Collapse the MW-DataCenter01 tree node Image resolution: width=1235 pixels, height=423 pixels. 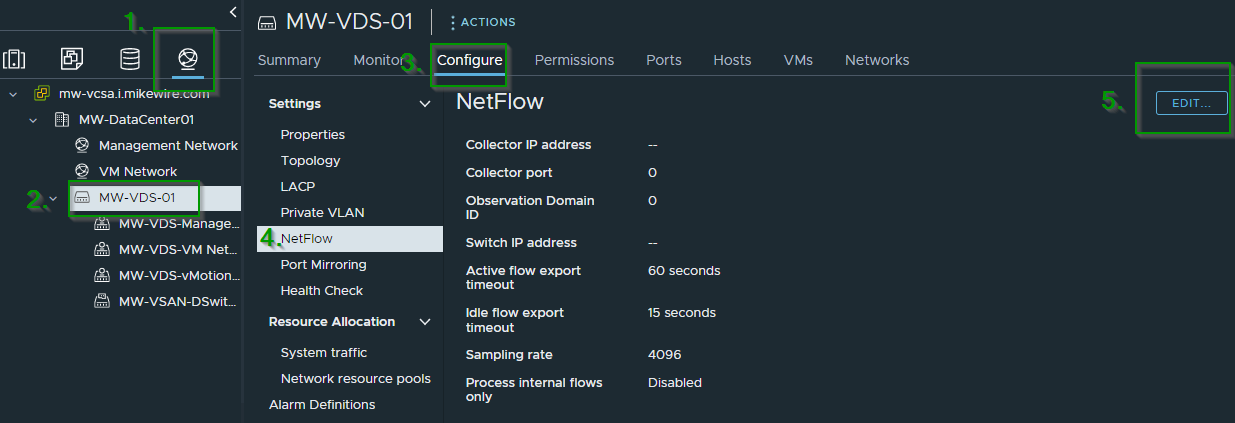click(x=33, y=120)
